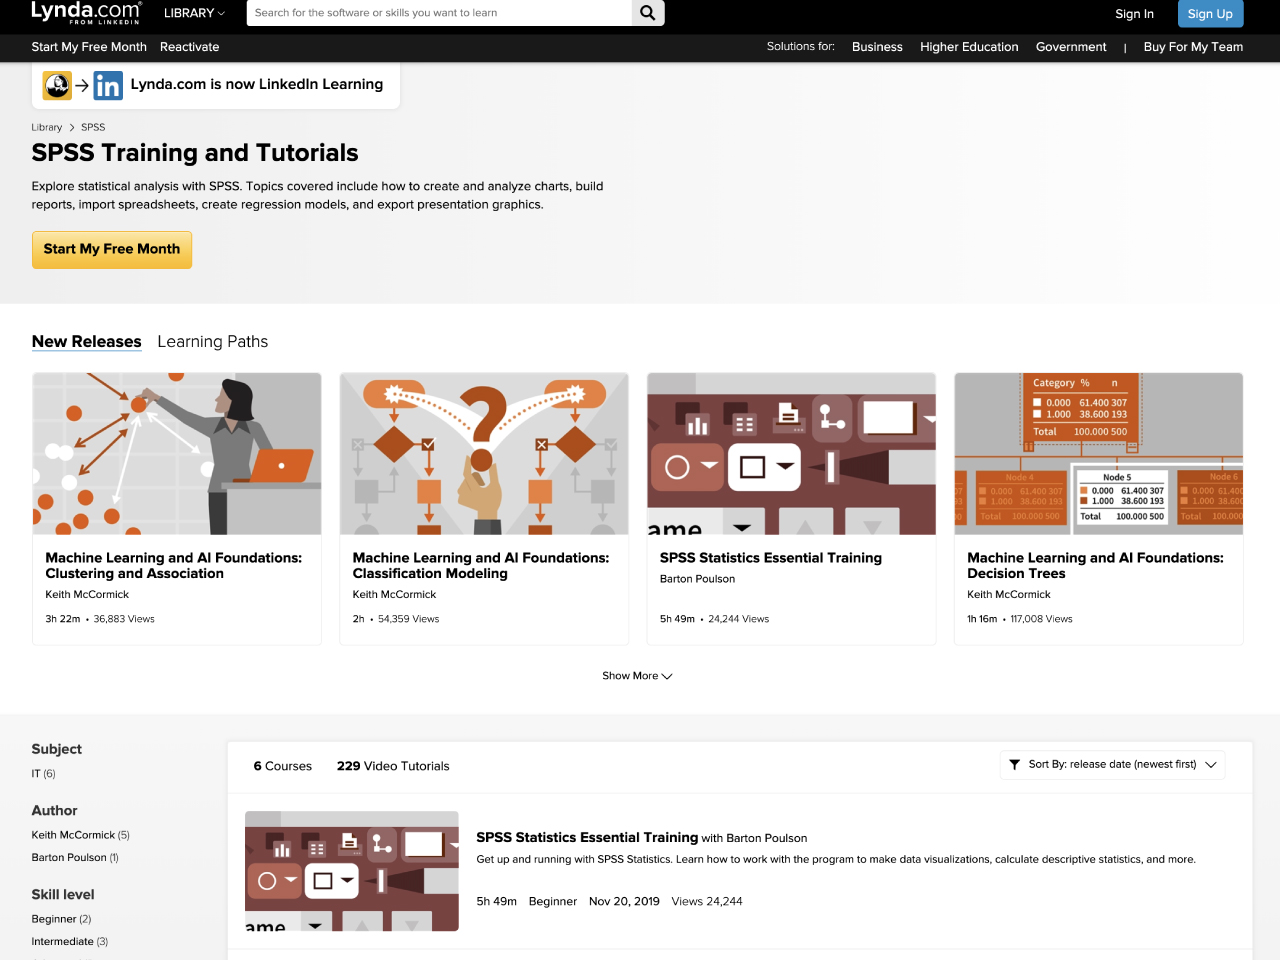Filter by subject IT (6)
This screenshot has width=1280, height=960.
(x=43, y=774)
